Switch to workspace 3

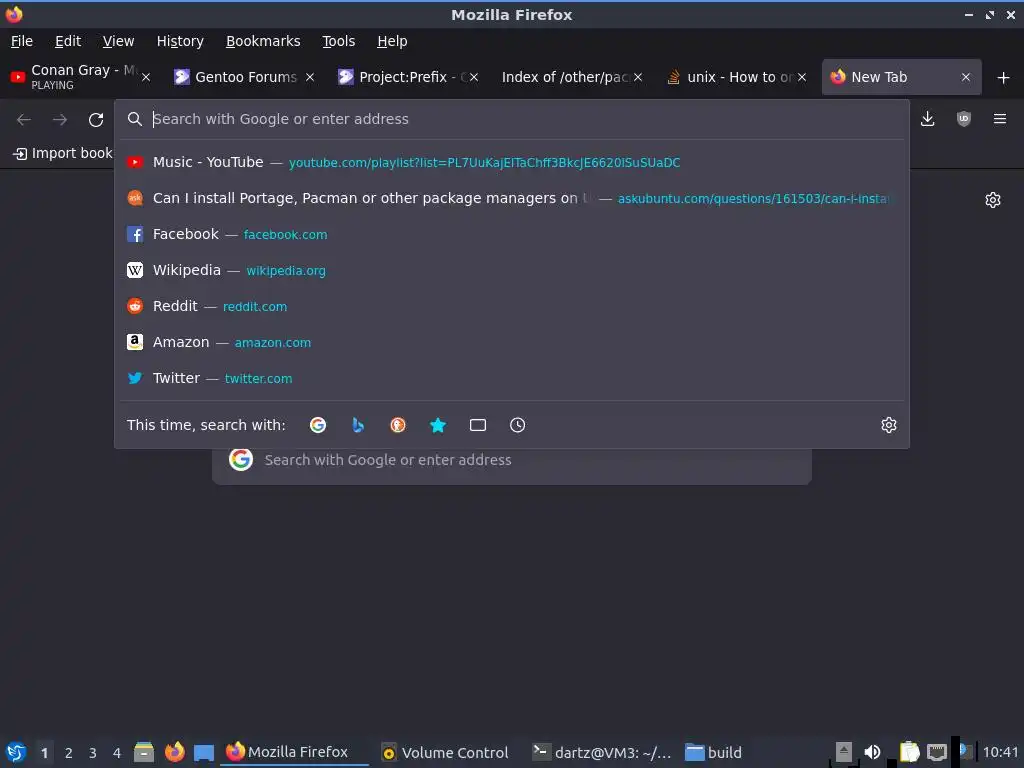point(93,753)
